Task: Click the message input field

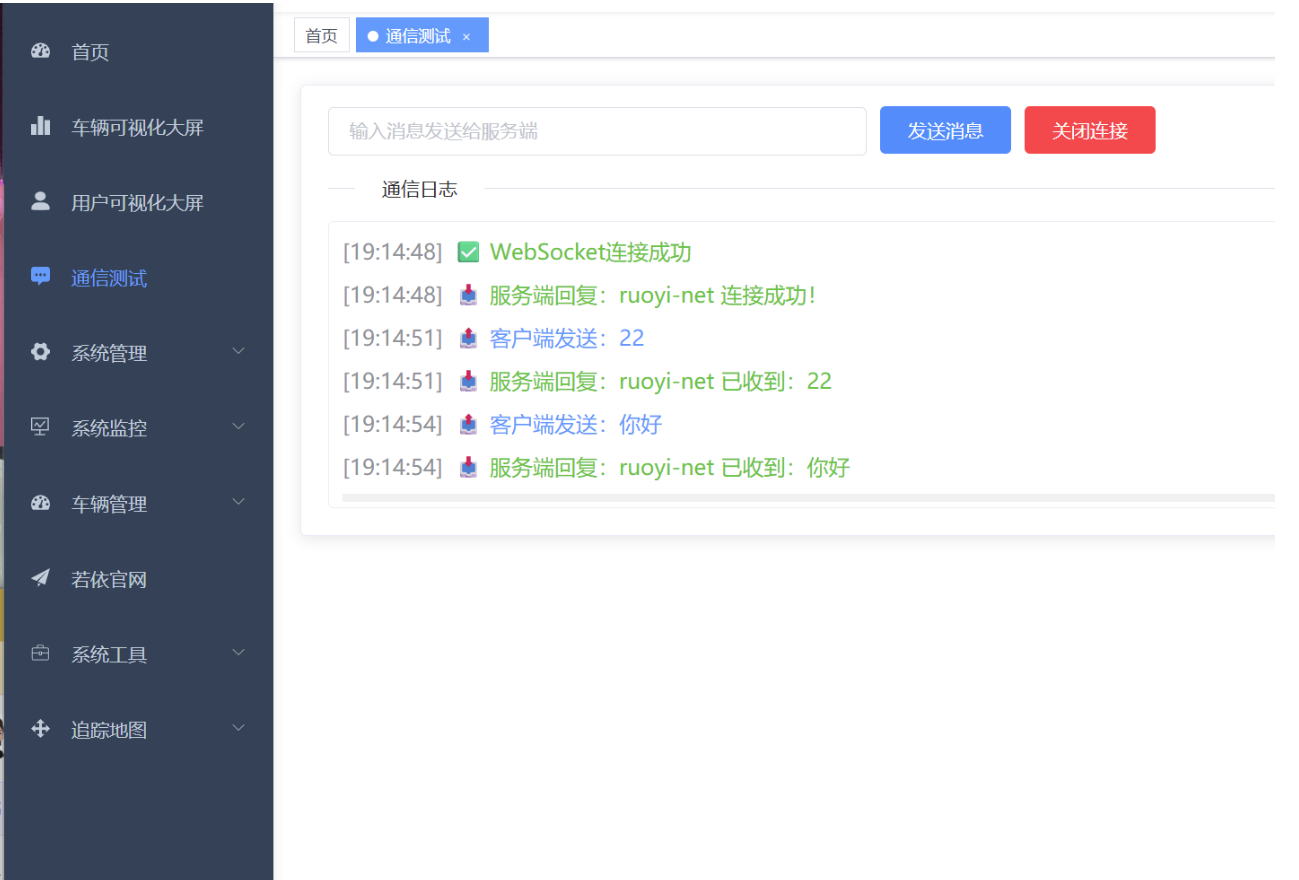Action: pos(597,131)
